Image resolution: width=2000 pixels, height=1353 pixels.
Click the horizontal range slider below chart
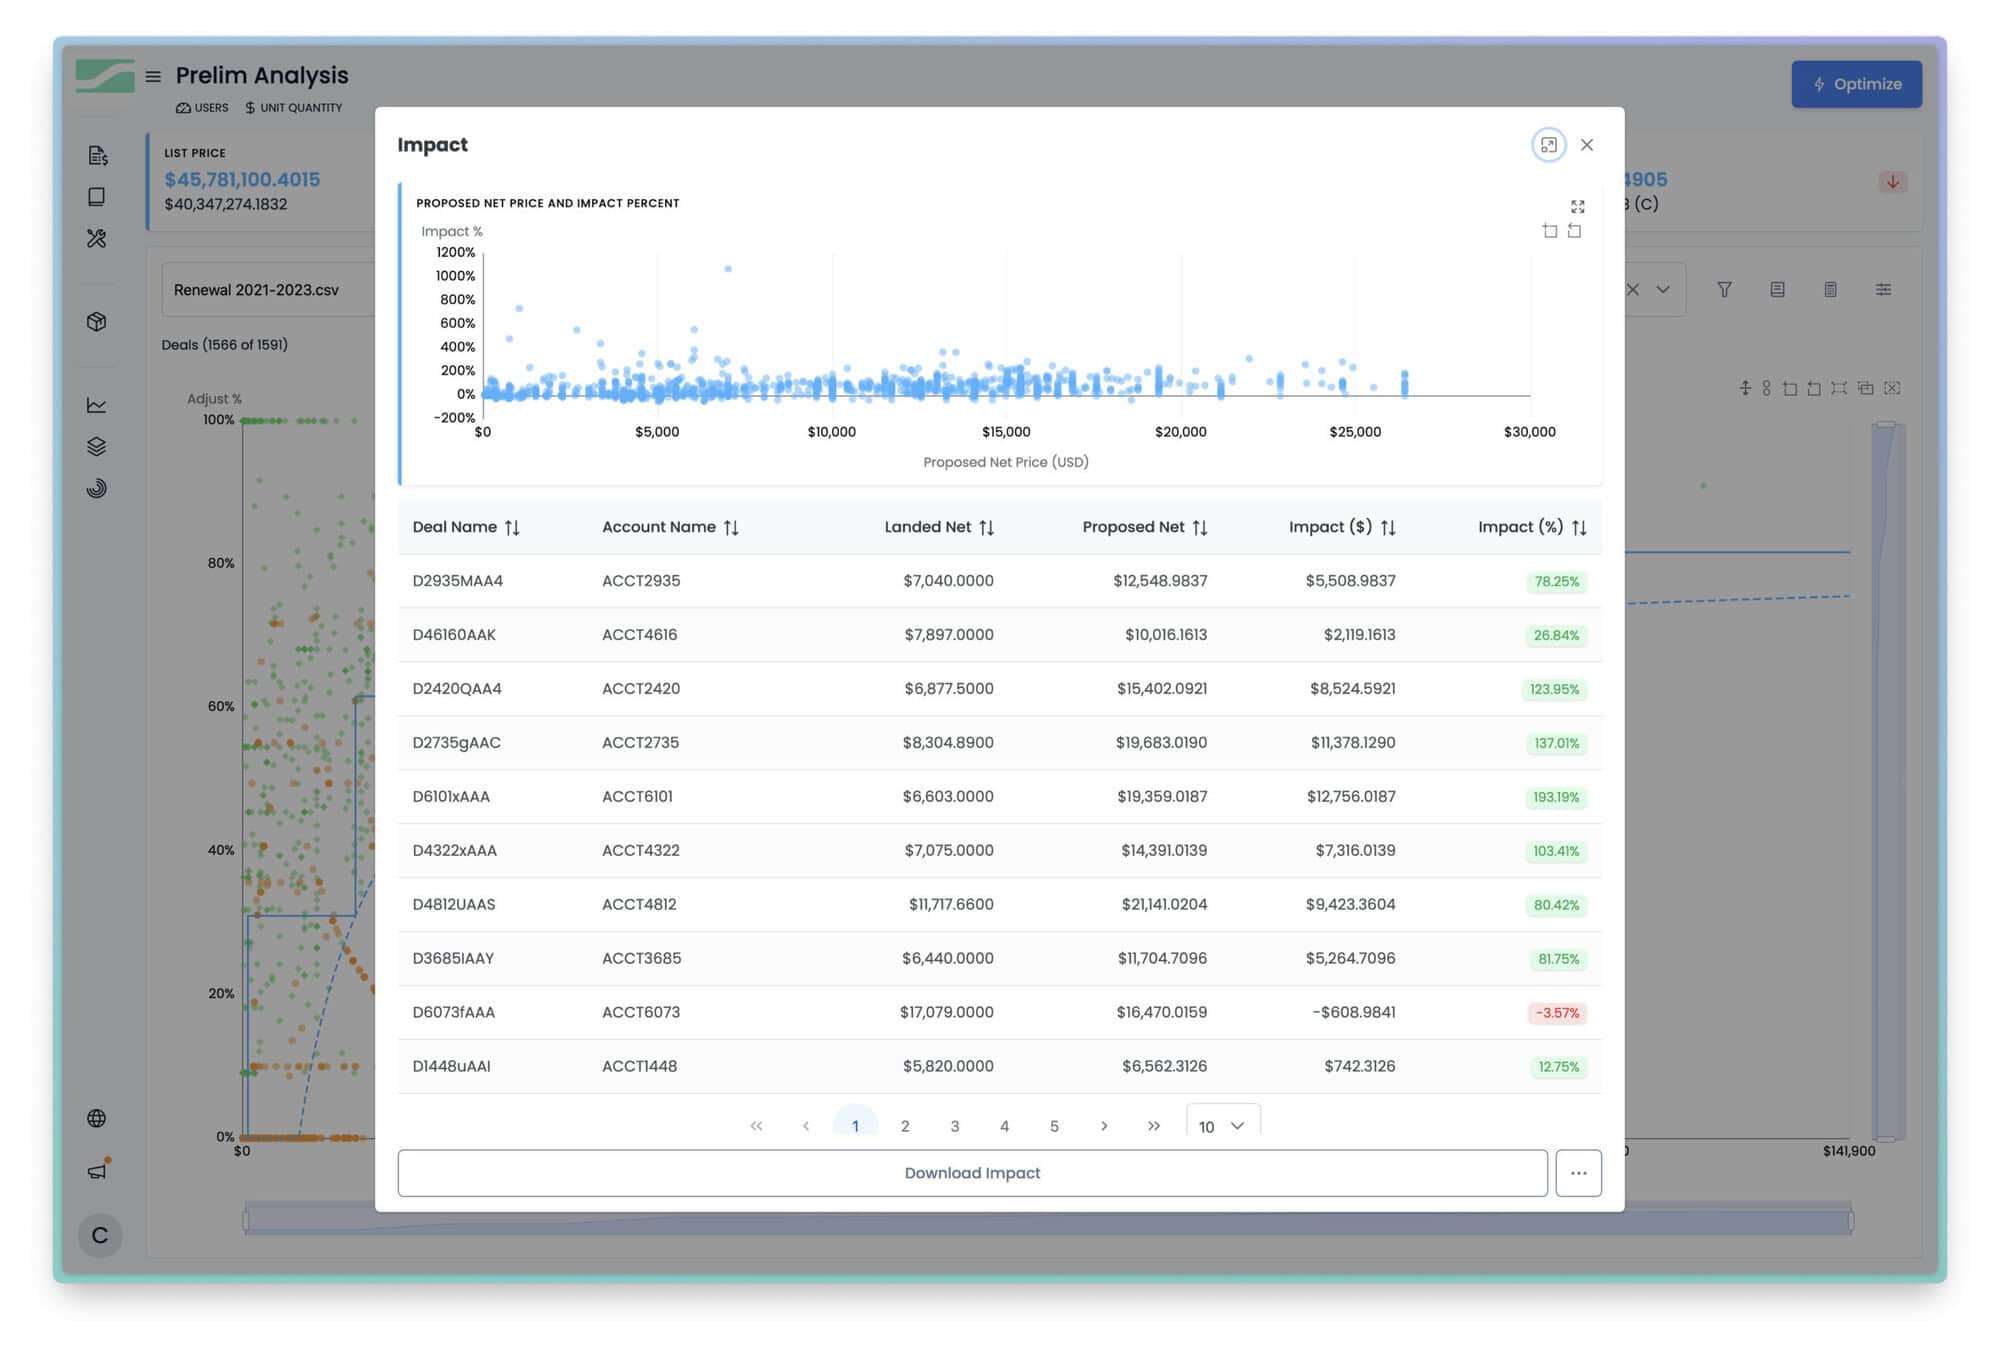[x=1048, y=1220]
